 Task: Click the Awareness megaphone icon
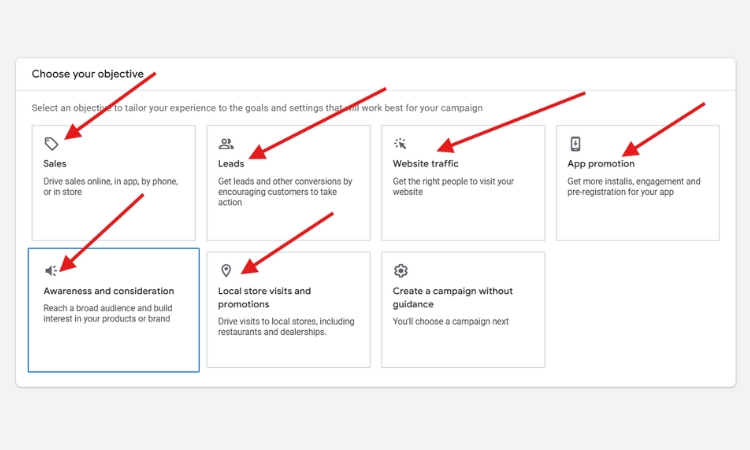click(52, 271)
